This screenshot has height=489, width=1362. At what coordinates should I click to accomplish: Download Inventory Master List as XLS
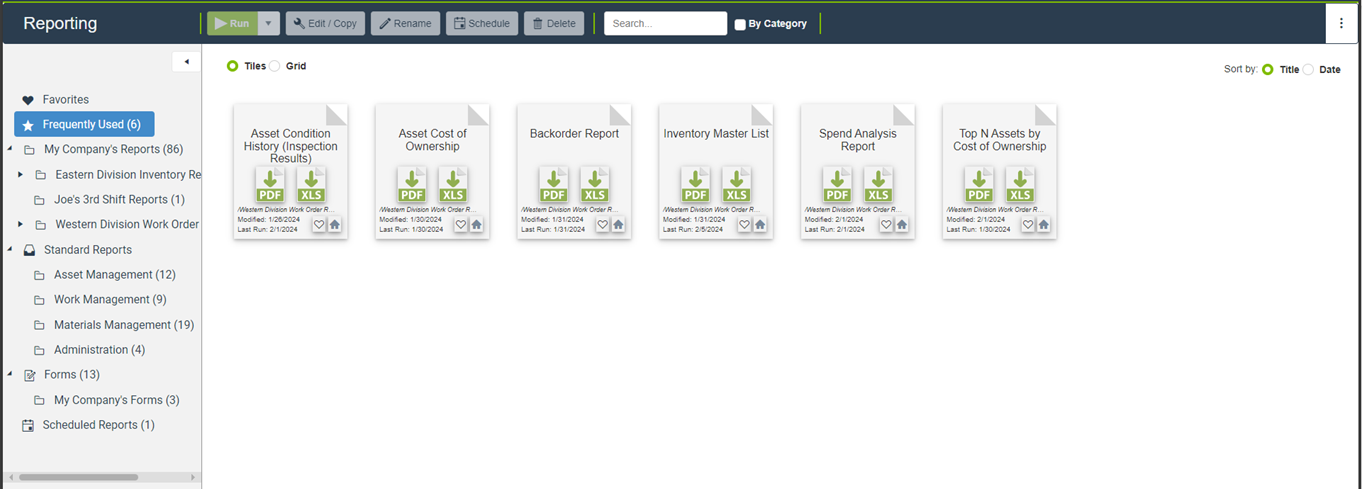point(736,186)
